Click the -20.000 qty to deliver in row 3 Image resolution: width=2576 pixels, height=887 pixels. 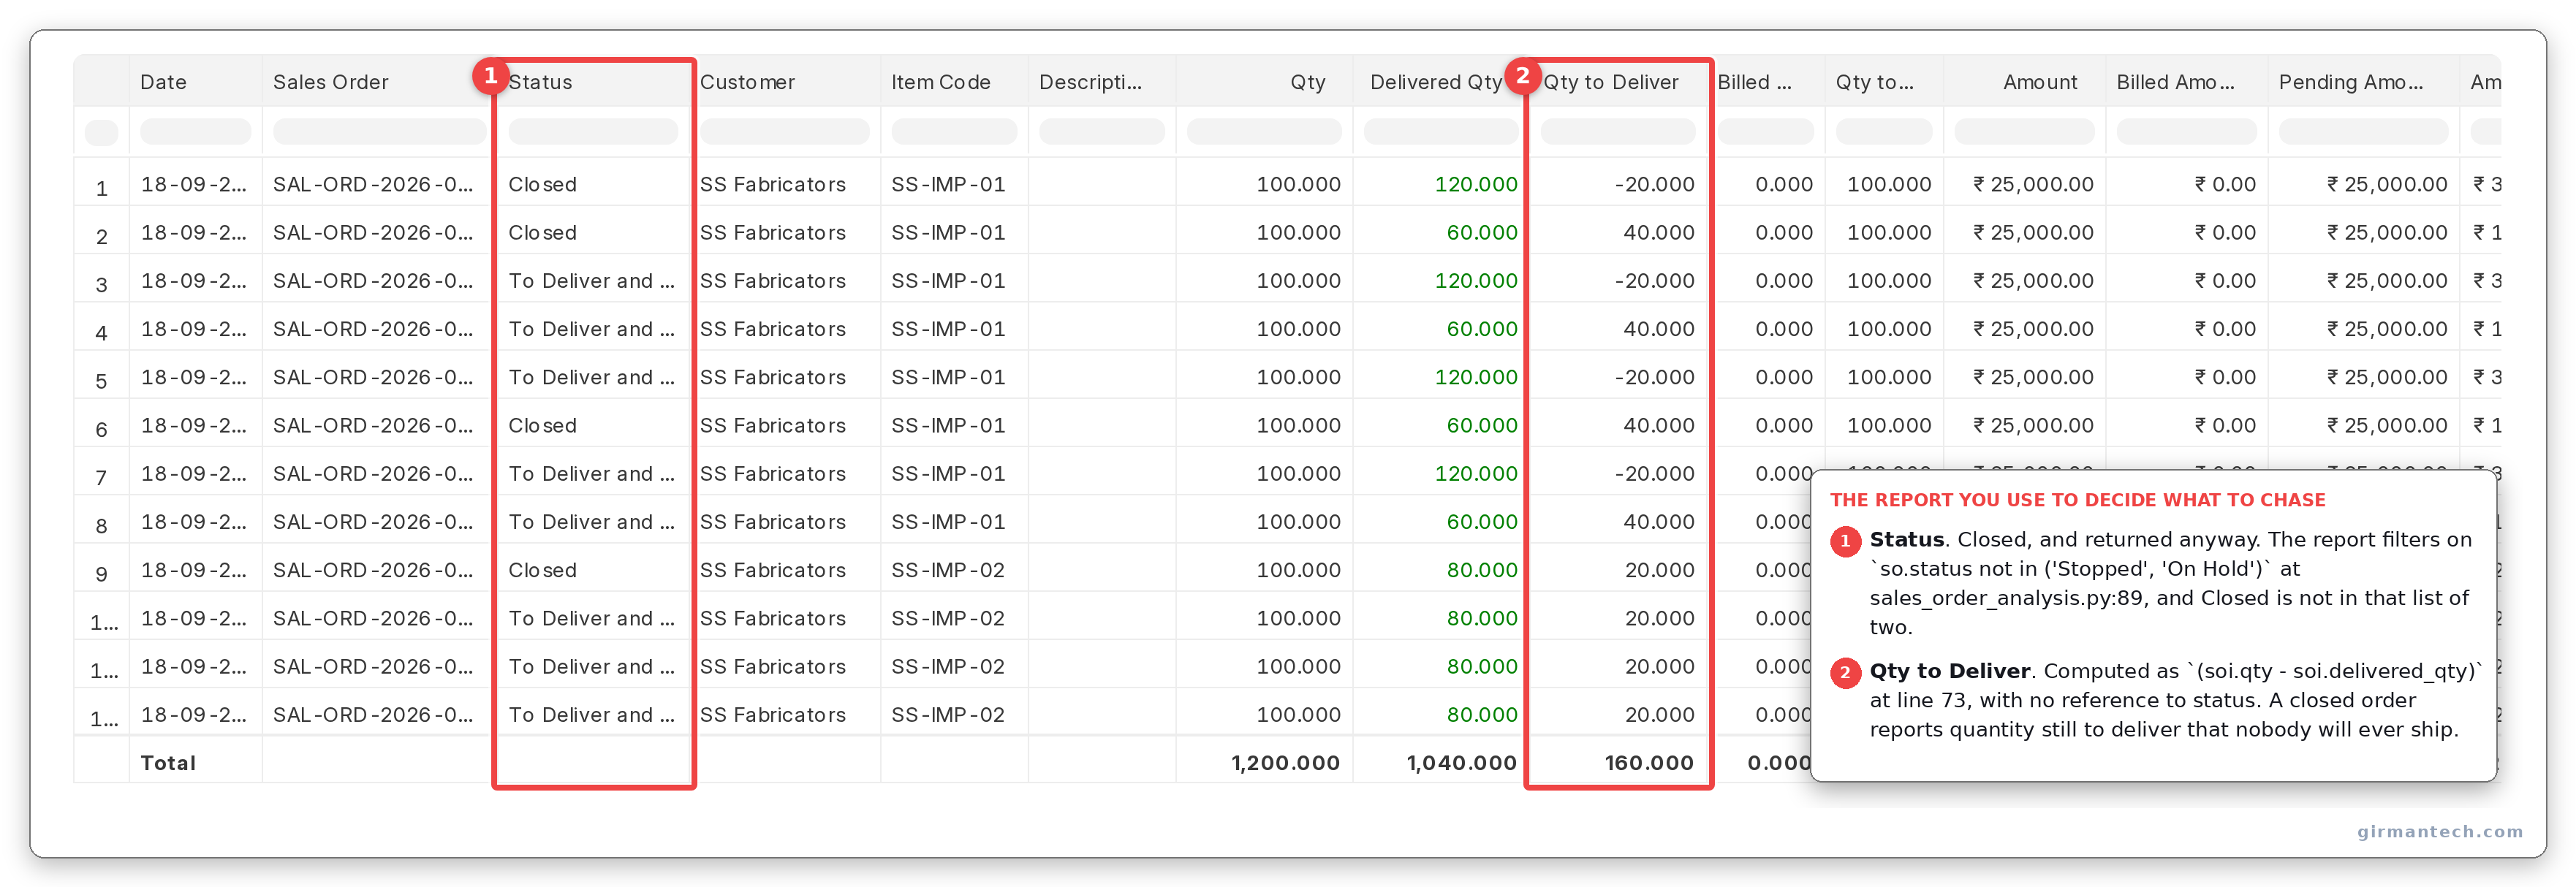click(1654, 281)
